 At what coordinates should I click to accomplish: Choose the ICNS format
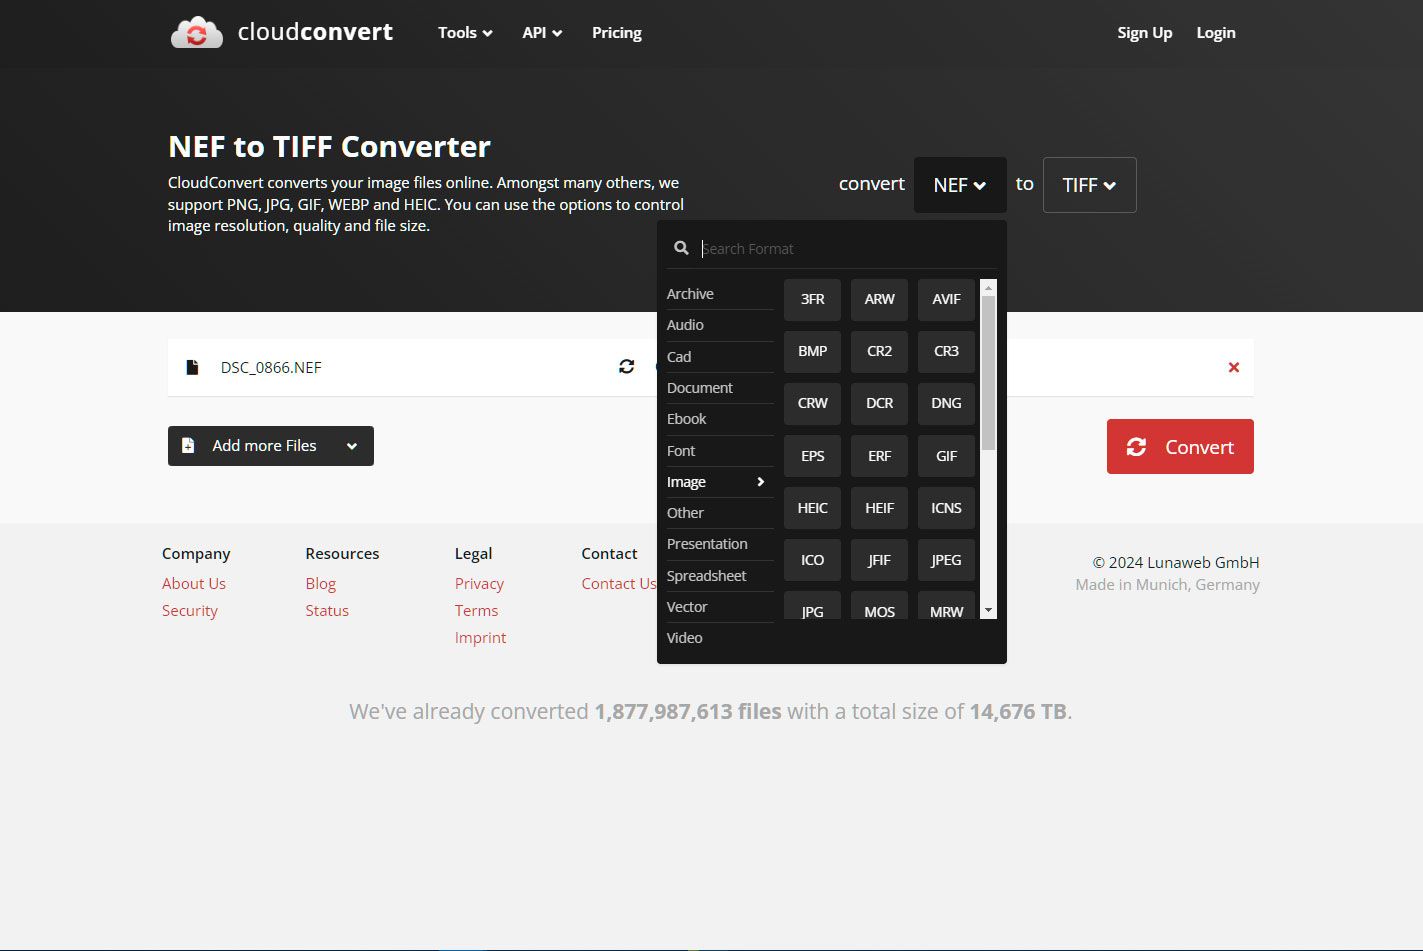click(946, 508)
